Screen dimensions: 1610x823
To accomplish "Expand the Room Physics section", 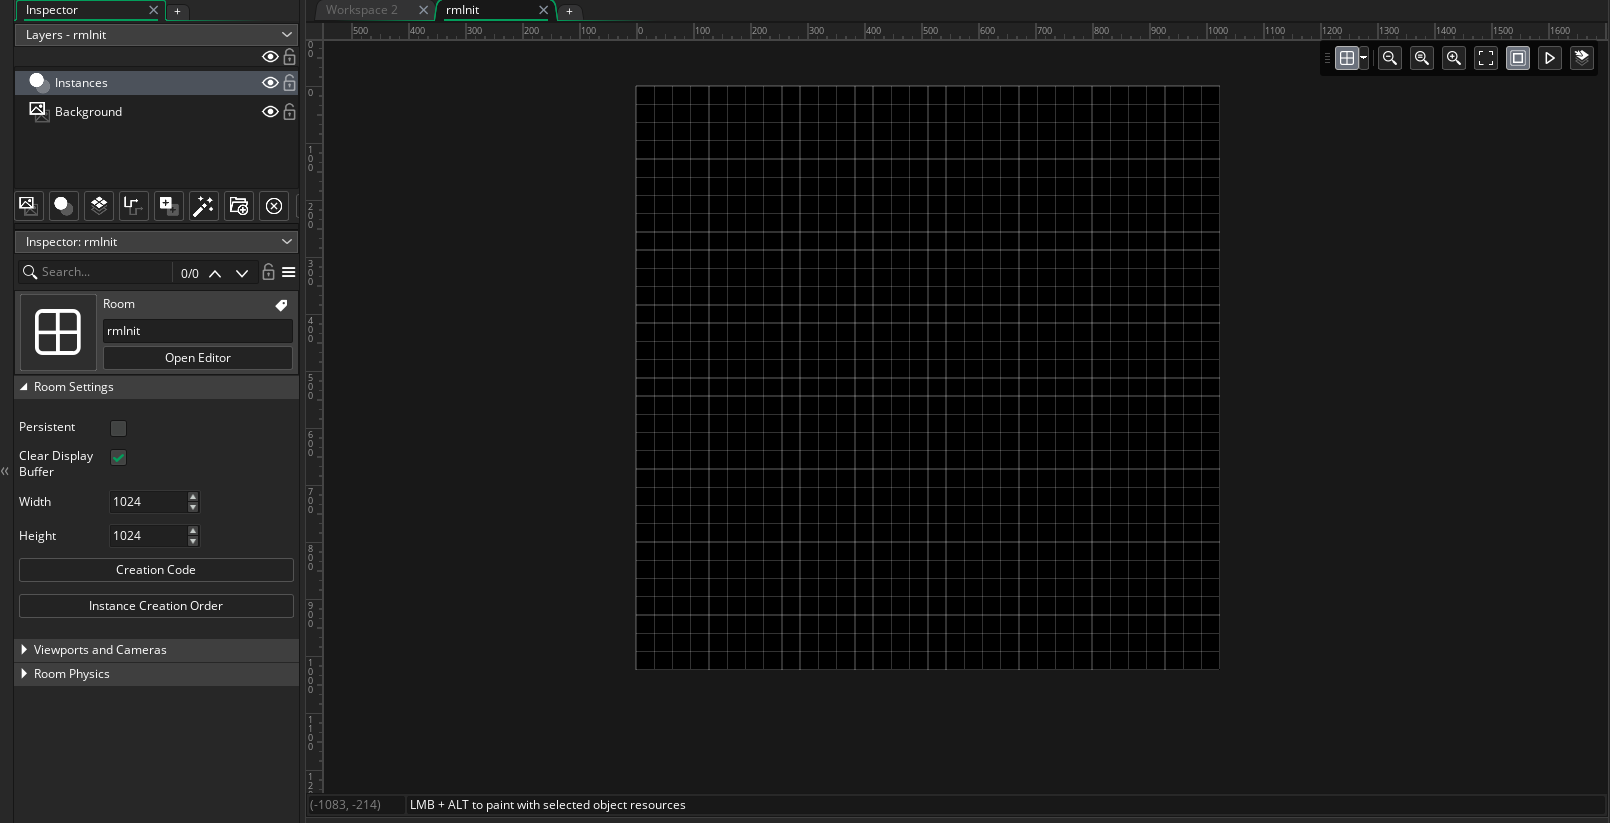I will coord(24,674).
